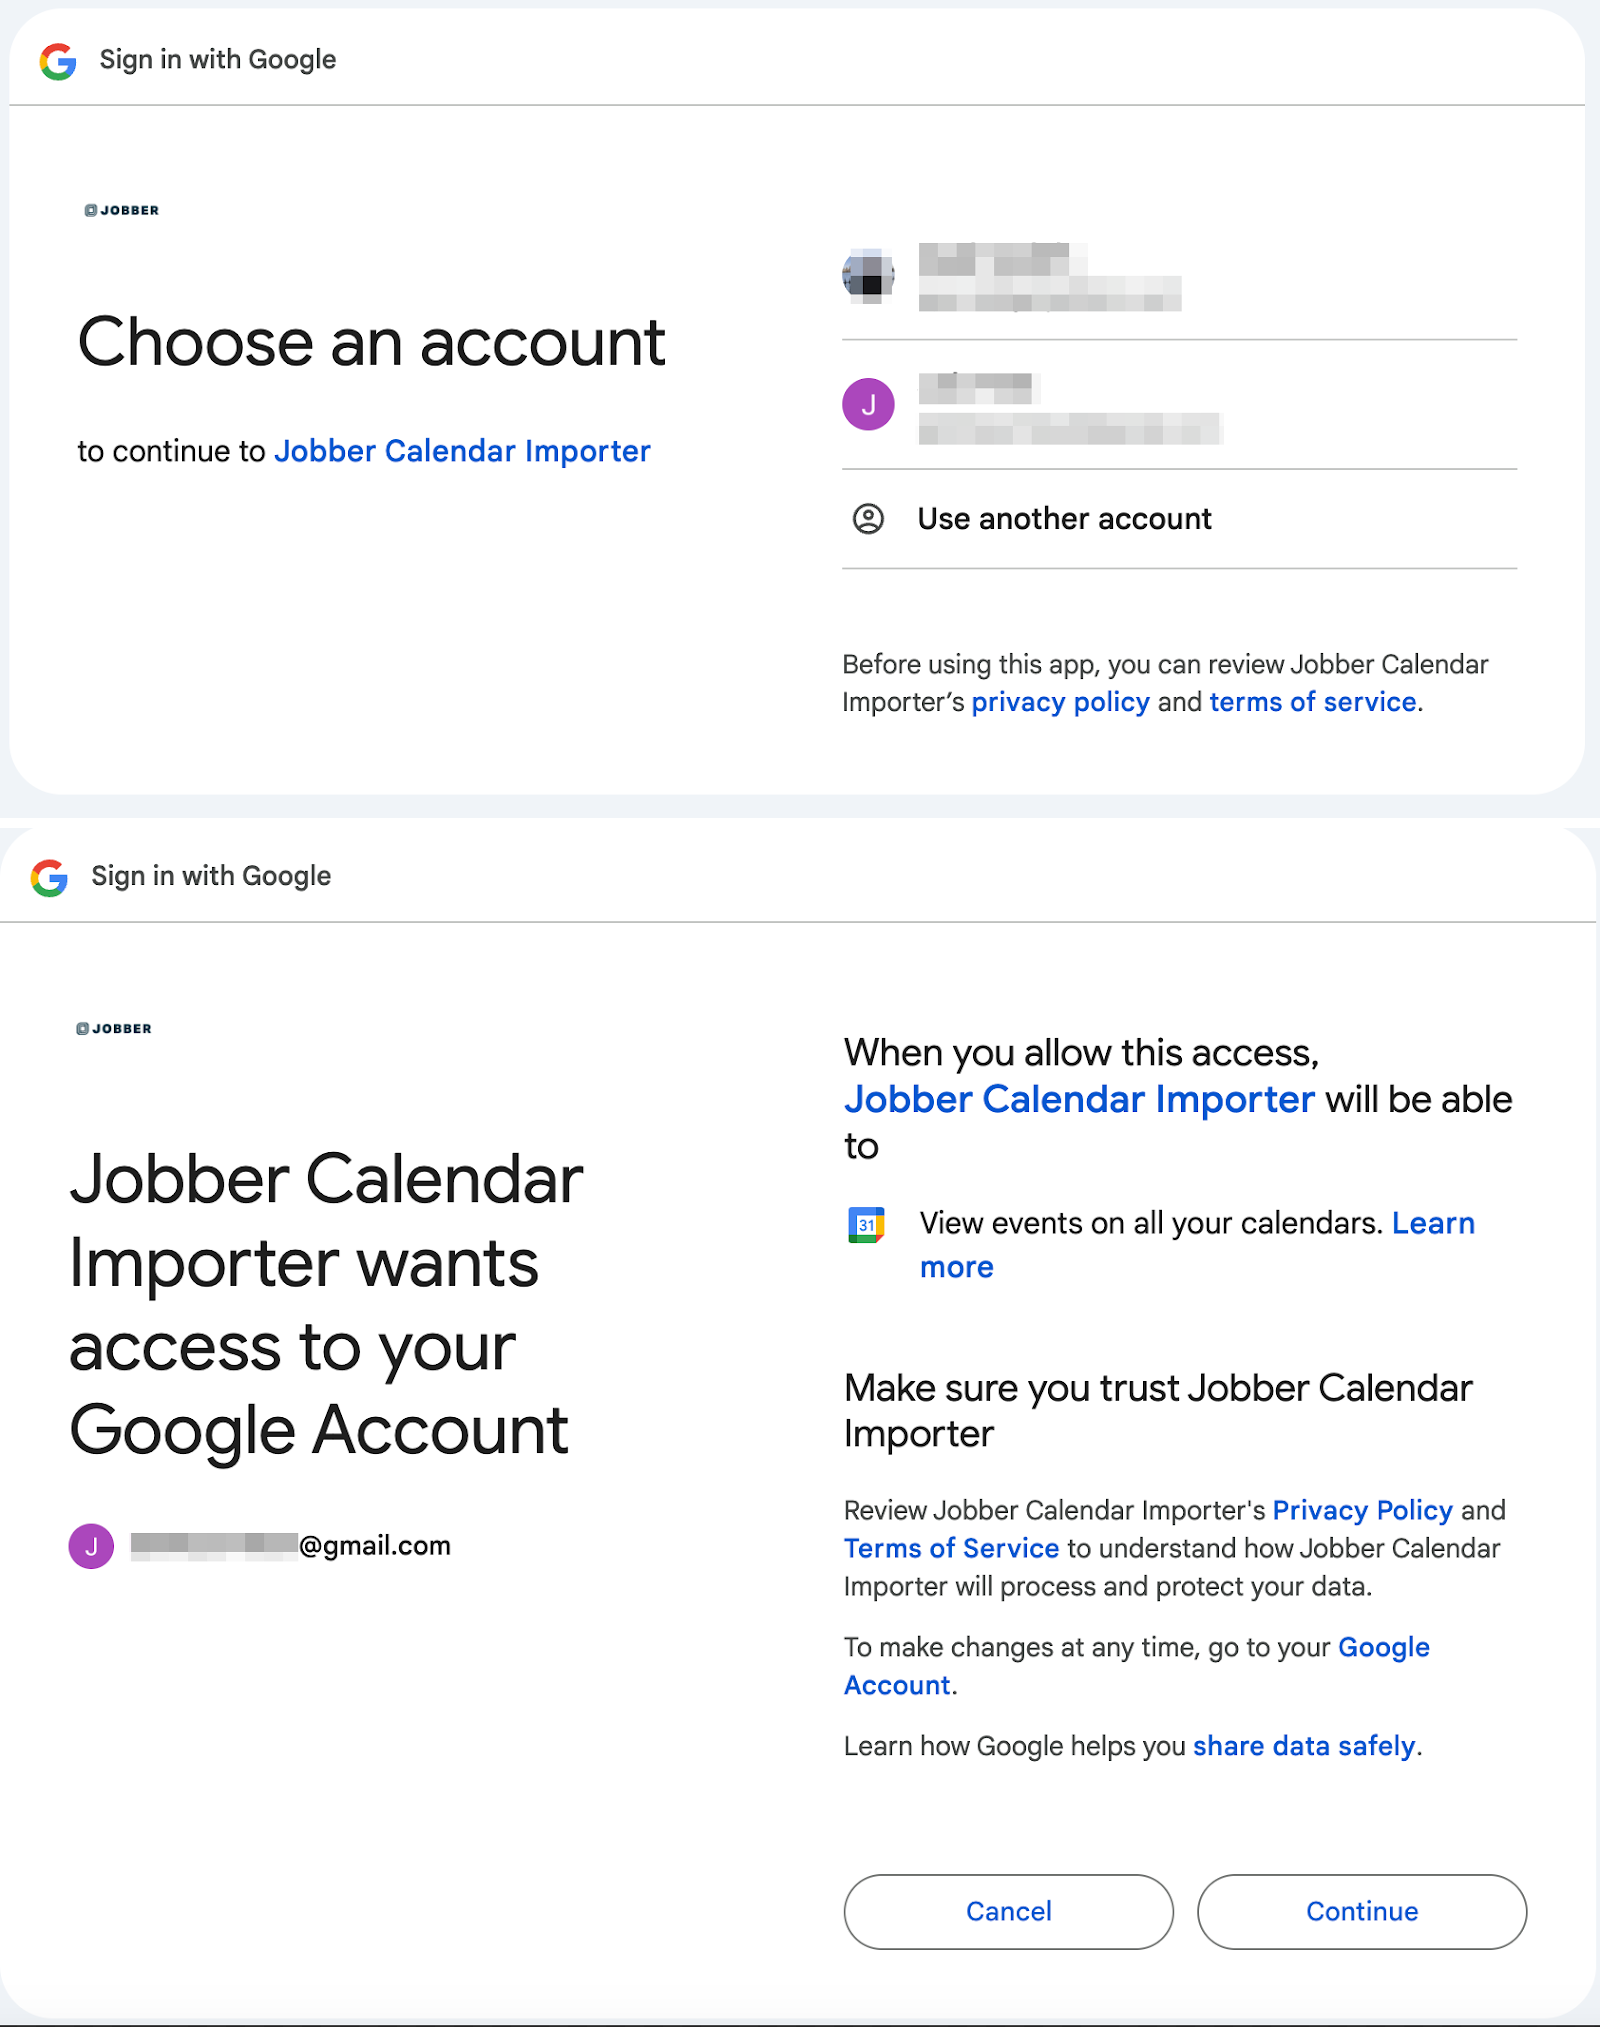Open the lowercase terms of service link

tap(1312, 702)
